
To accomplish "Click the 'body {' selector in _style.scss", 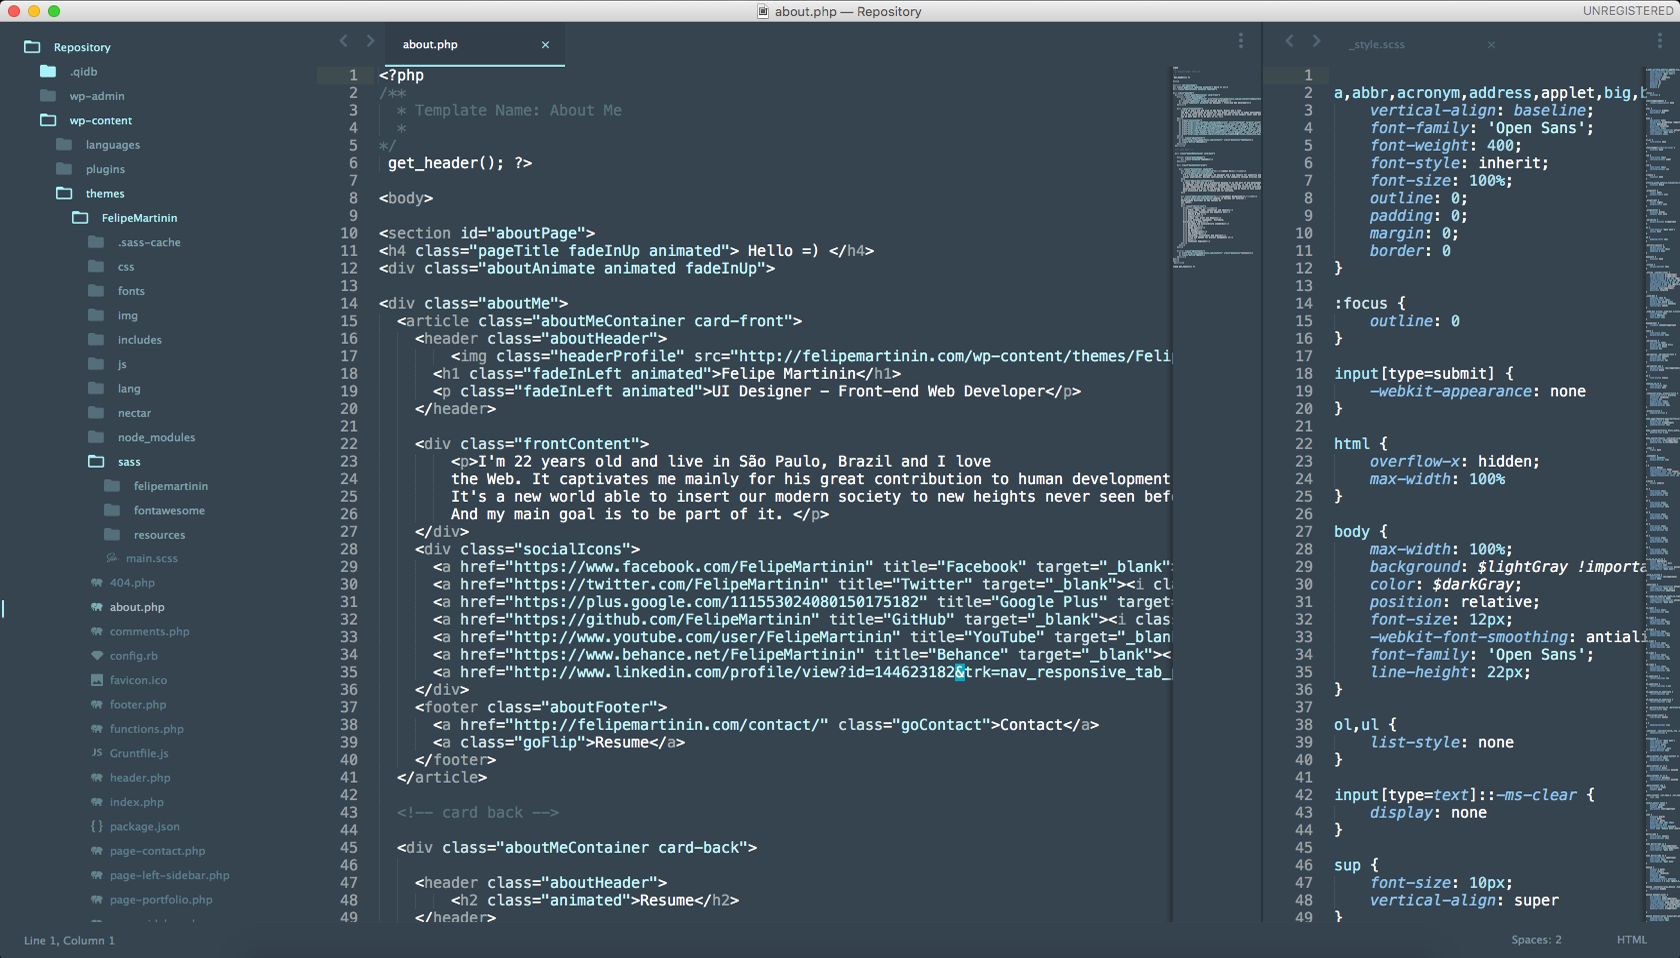I will pyautogui.click(x=1360, y=532).
